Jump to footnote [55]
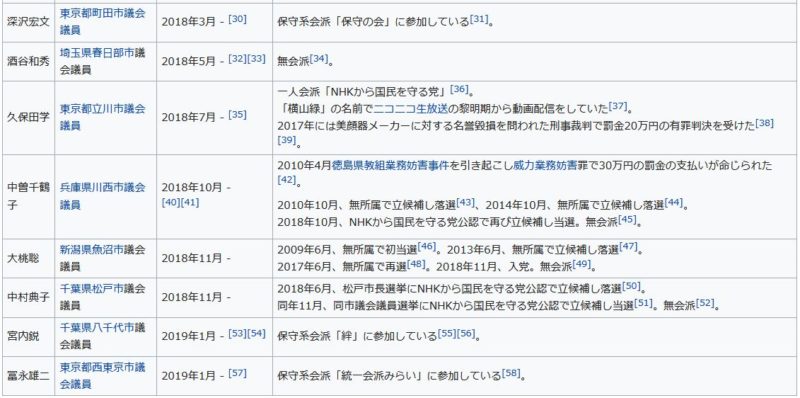 coord(447,333)
